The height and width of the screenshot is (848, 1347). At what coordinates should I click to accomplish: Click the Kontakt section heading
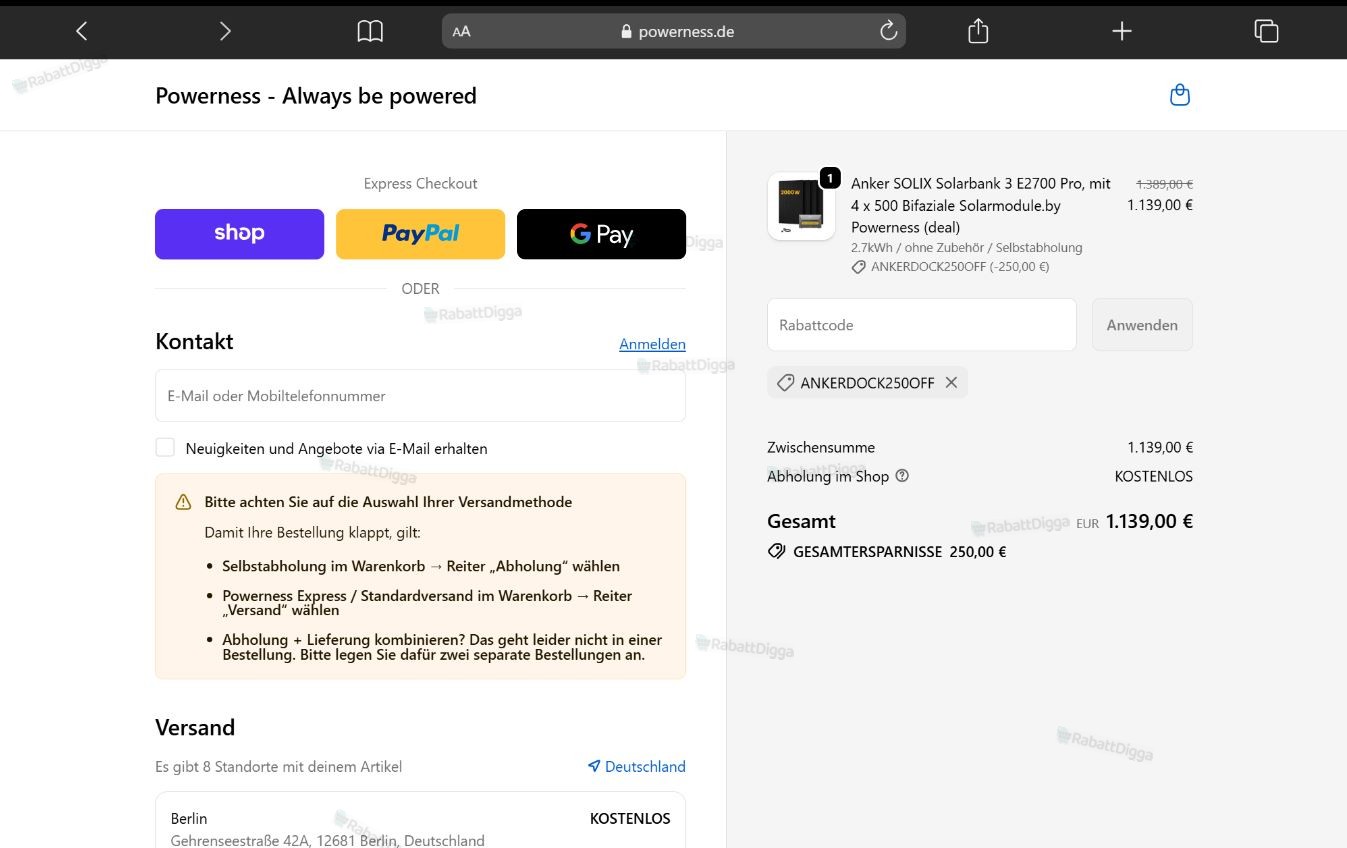tap(194, 341)
